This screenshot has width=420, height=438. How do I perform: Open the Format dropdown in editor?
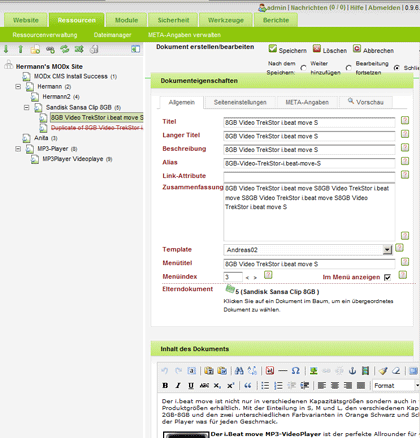click(396, 386)
